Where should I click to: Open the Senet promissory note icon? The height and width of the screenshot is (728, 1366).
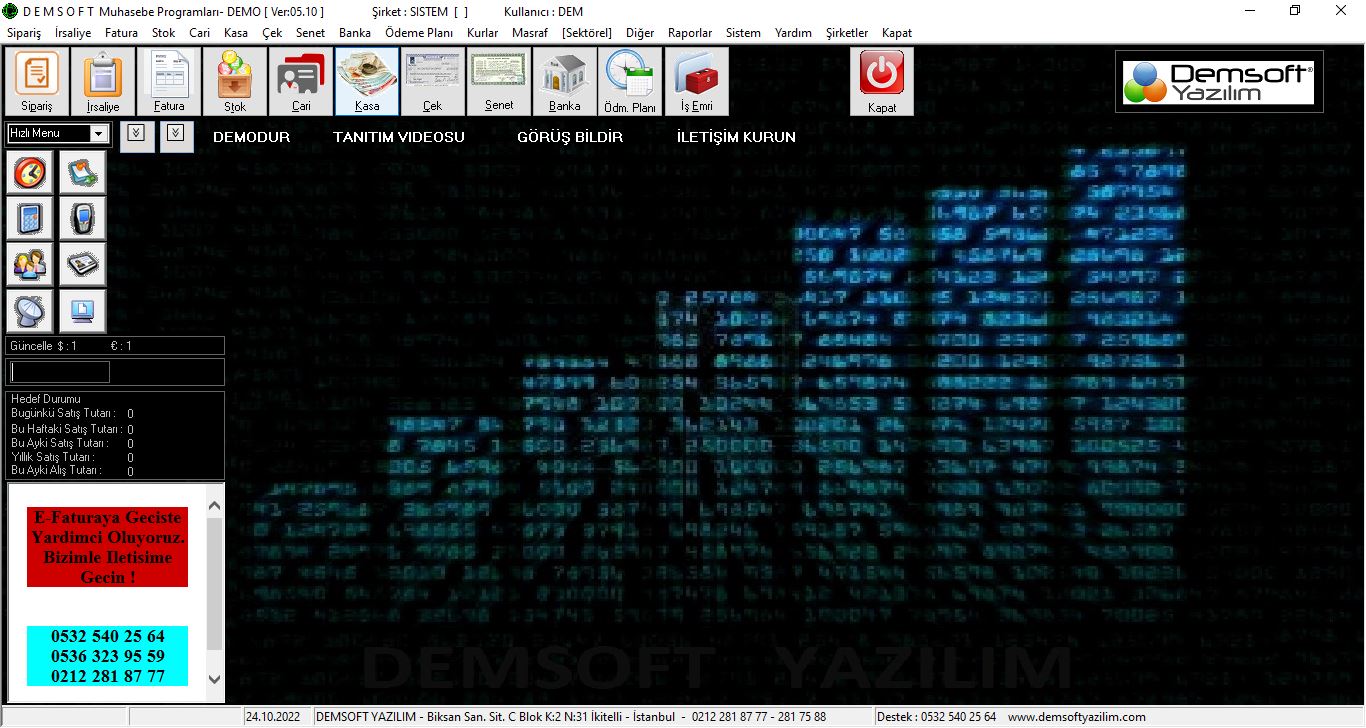coord(499,82)
